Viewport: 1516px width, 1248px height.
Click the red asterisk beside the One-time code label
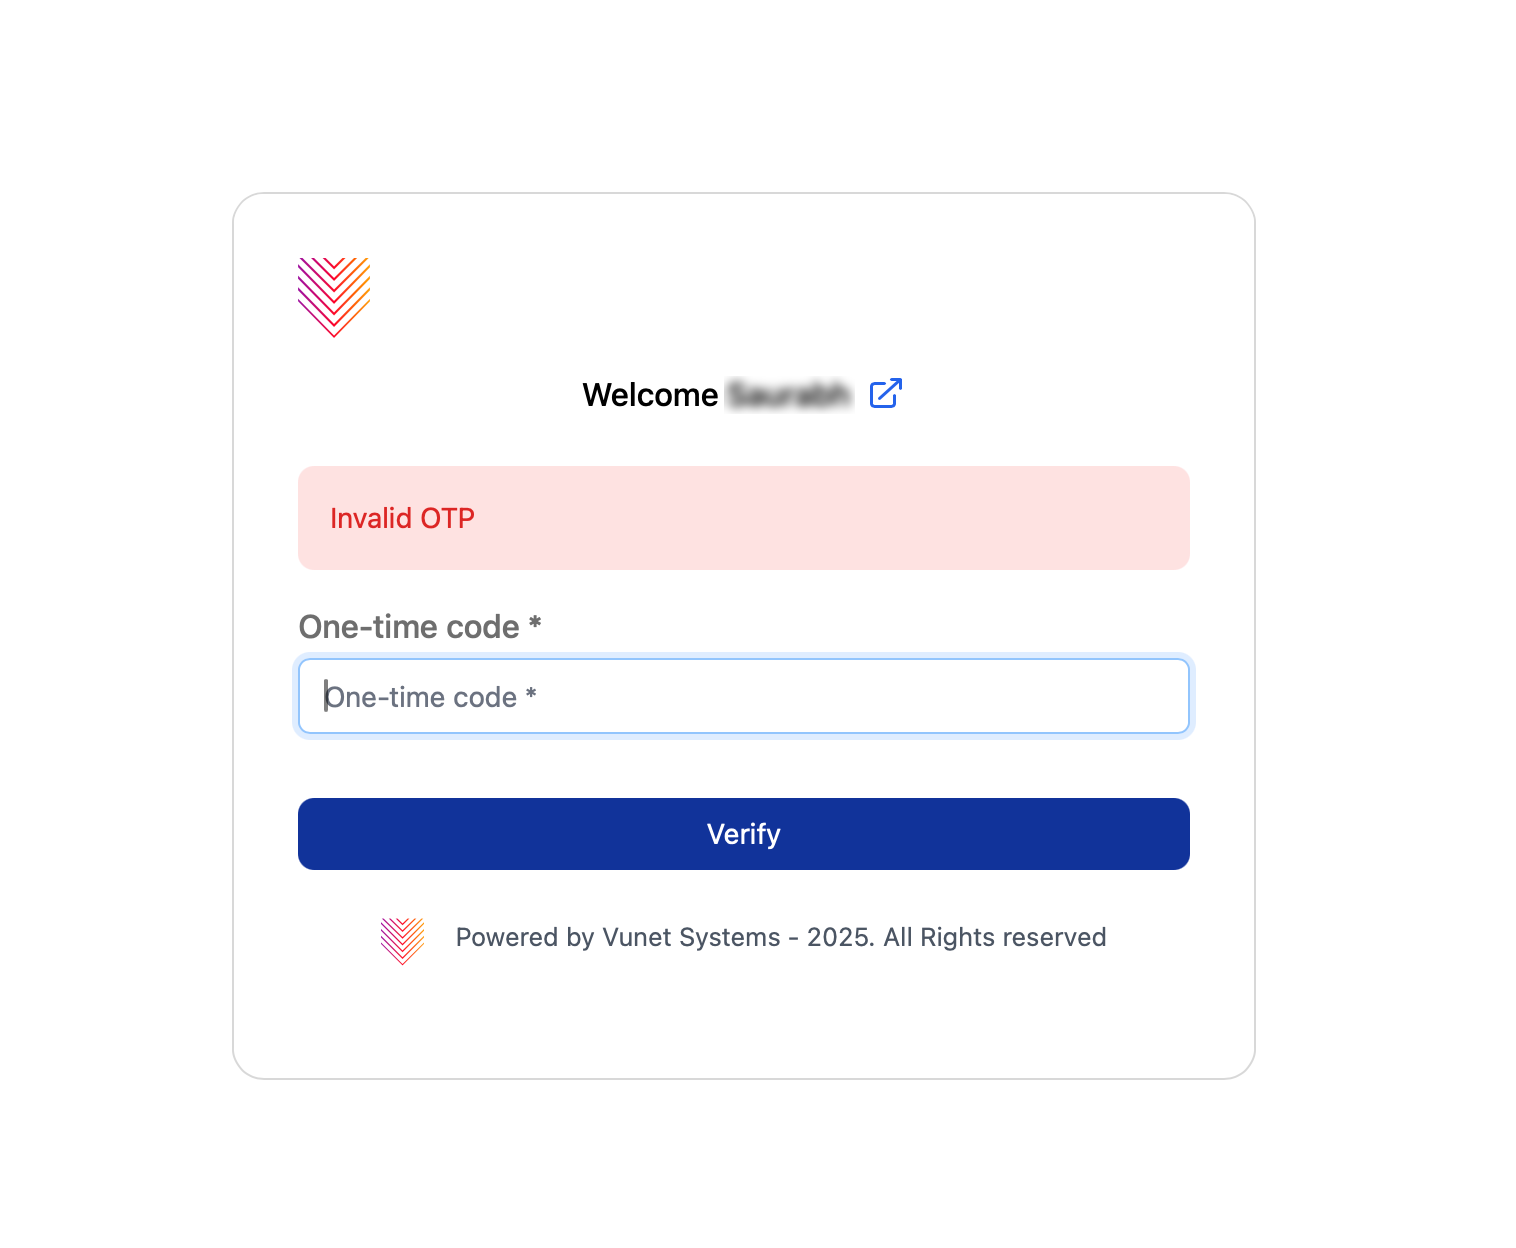pyautogui.click(x=535, y=625)
